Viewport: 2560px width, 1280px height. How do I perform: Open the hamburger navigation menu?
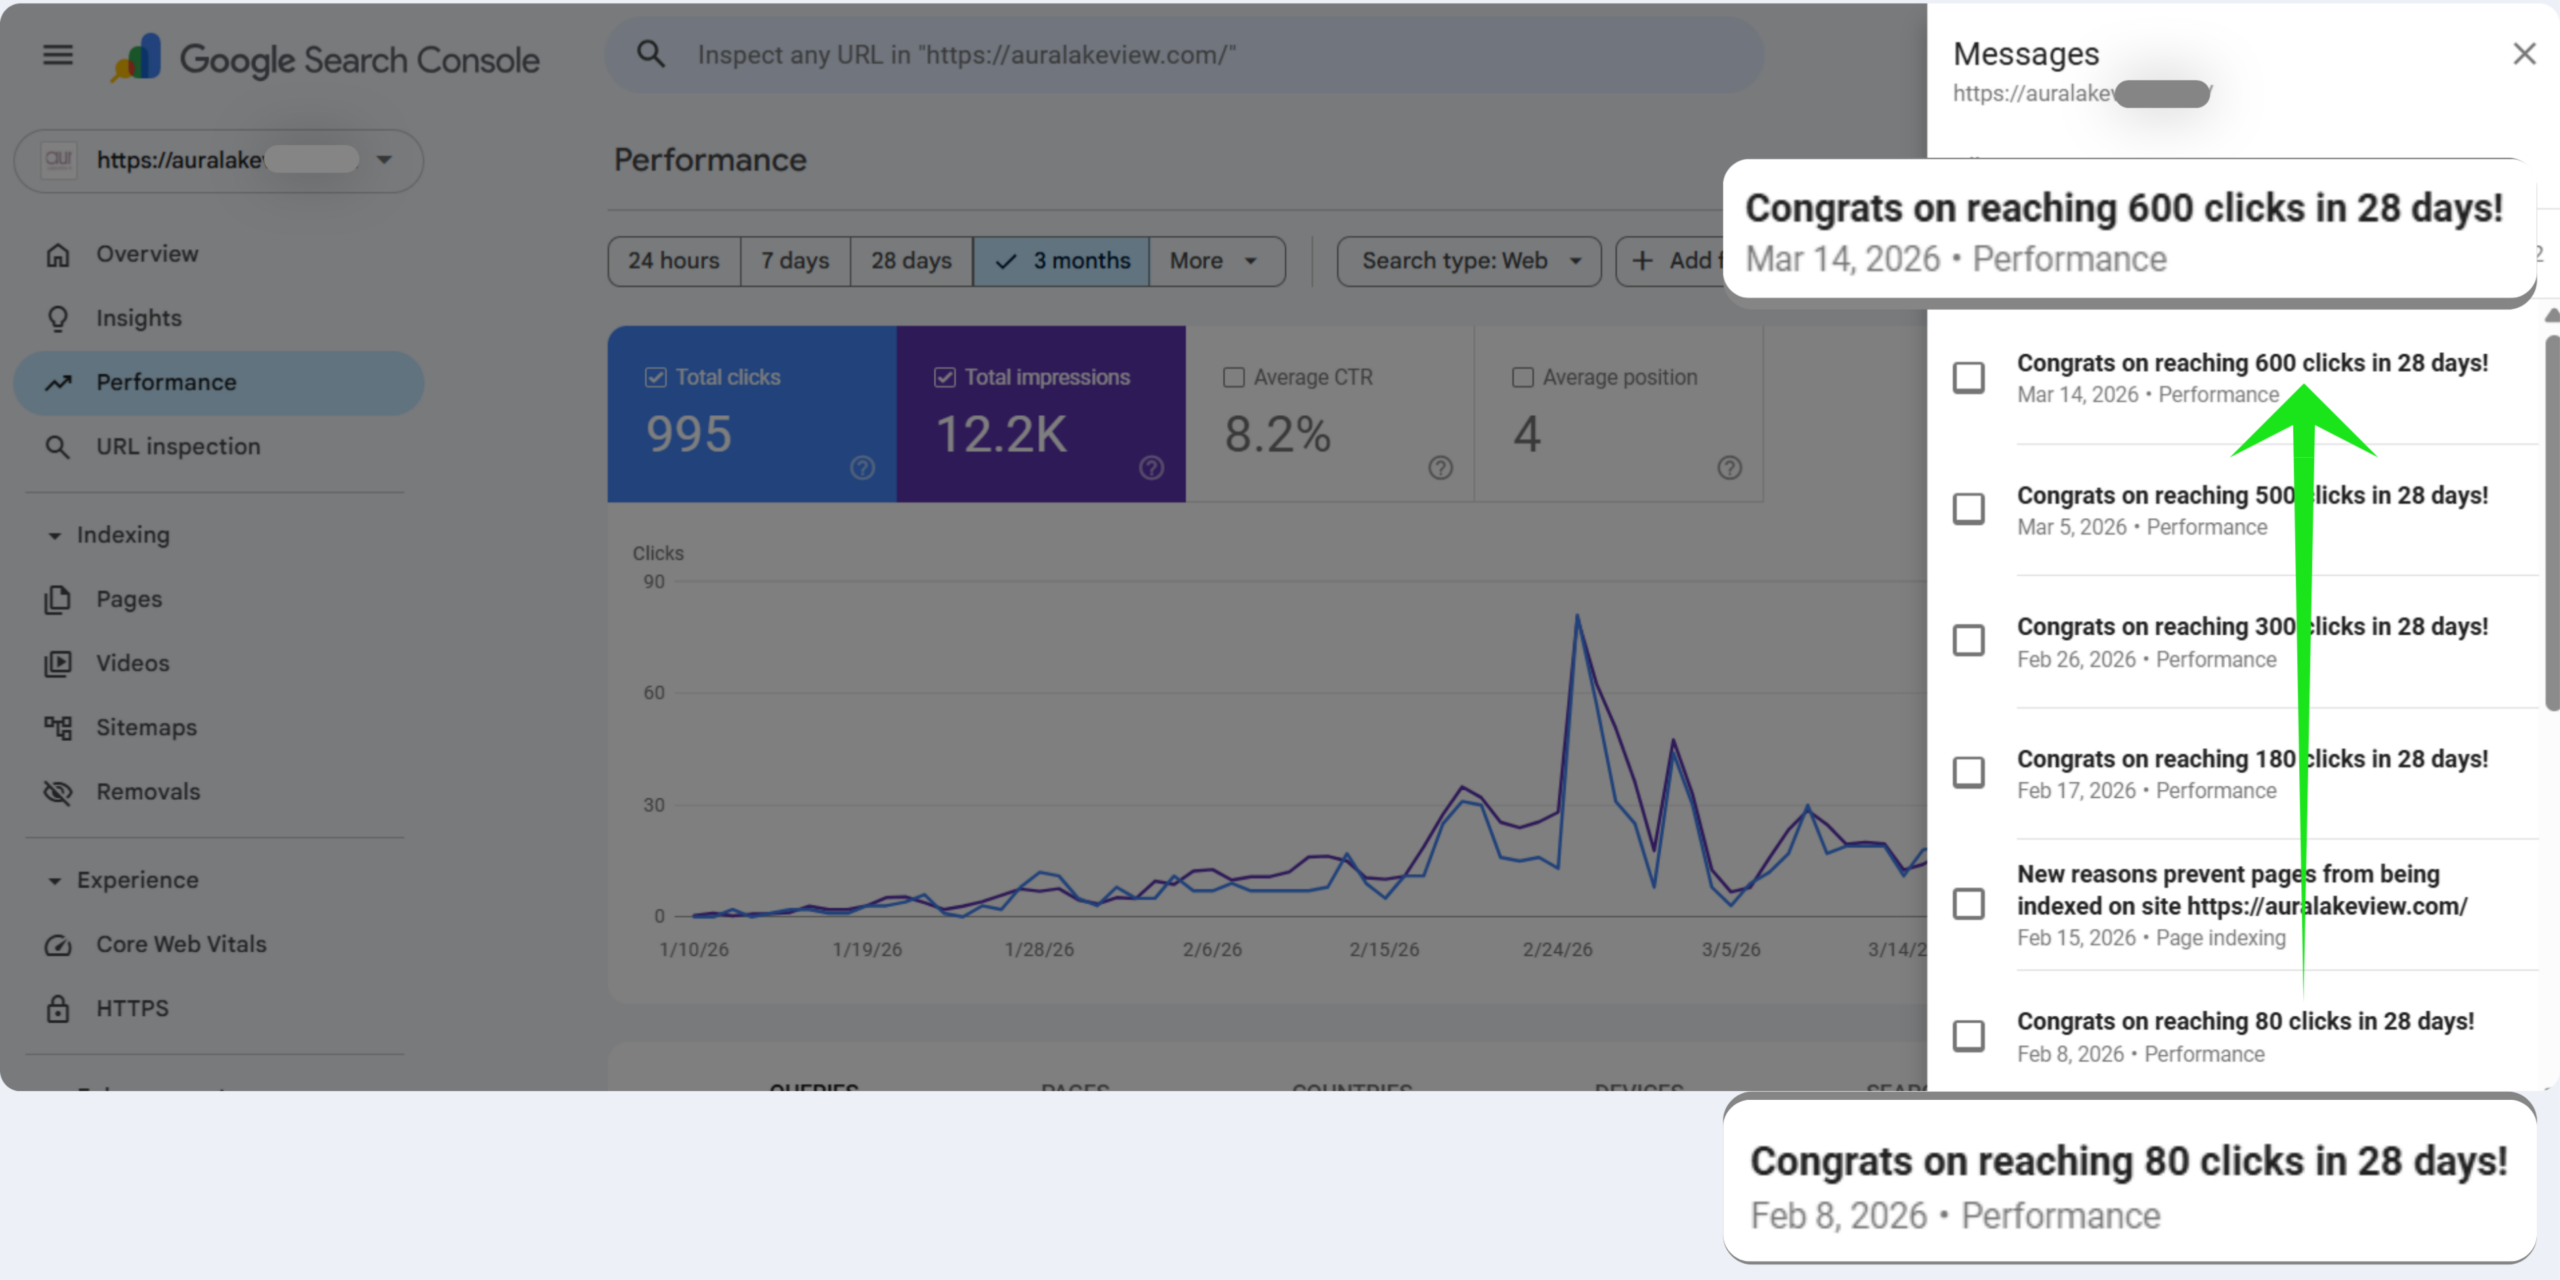pos(58,55)
